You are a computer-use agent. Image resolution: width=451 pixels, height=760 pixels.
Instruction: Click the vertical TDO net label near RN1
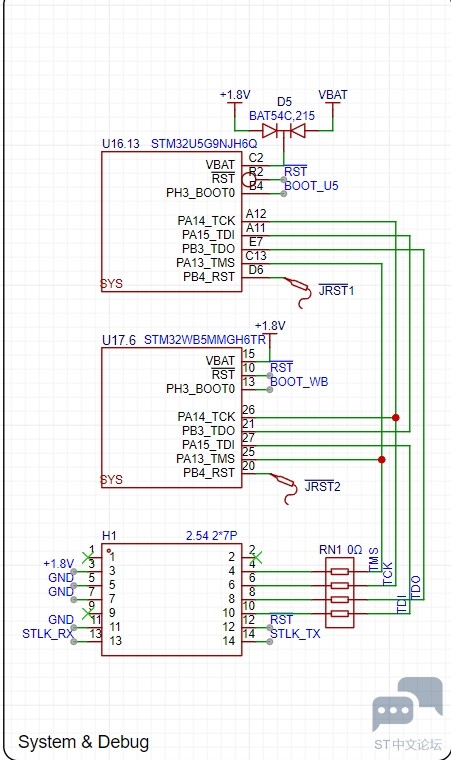pos(416,587)
